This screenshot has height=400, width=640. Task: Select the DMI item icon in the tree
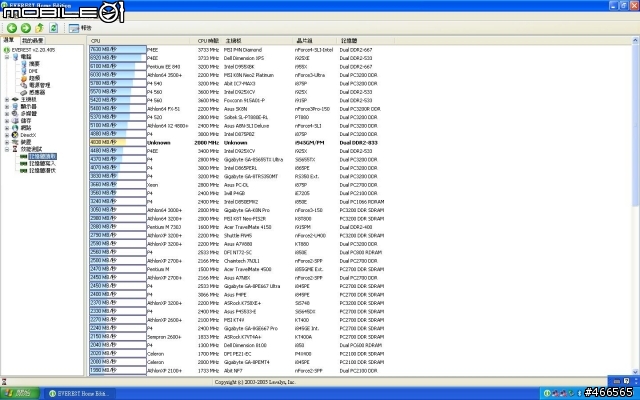pyautogui.click(x=24, y=71)
